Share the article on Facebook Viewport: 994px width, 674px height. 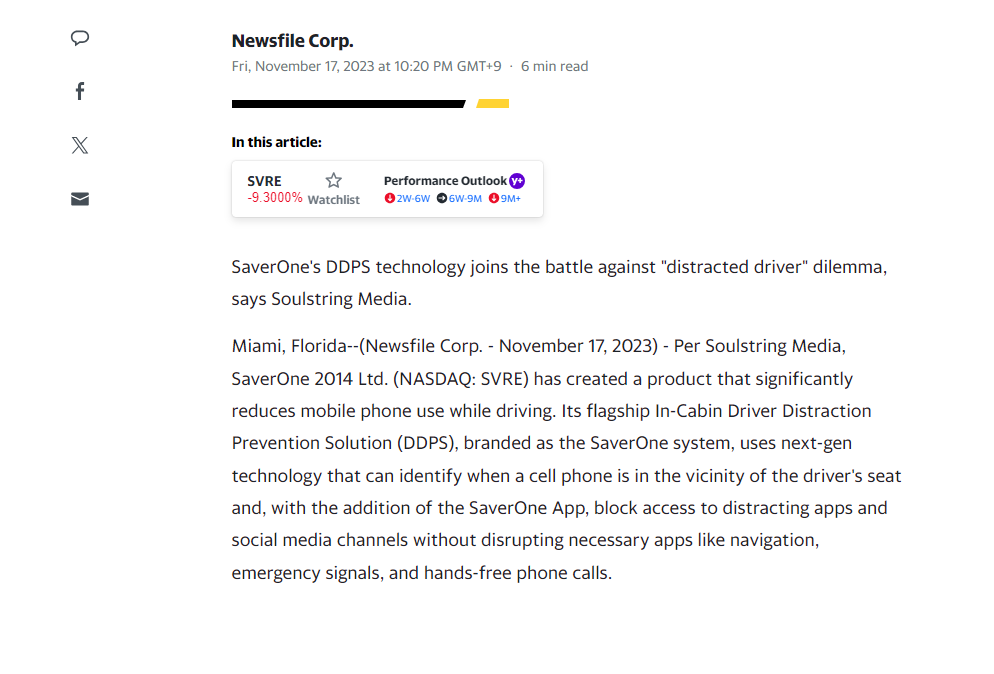point(80,92)
